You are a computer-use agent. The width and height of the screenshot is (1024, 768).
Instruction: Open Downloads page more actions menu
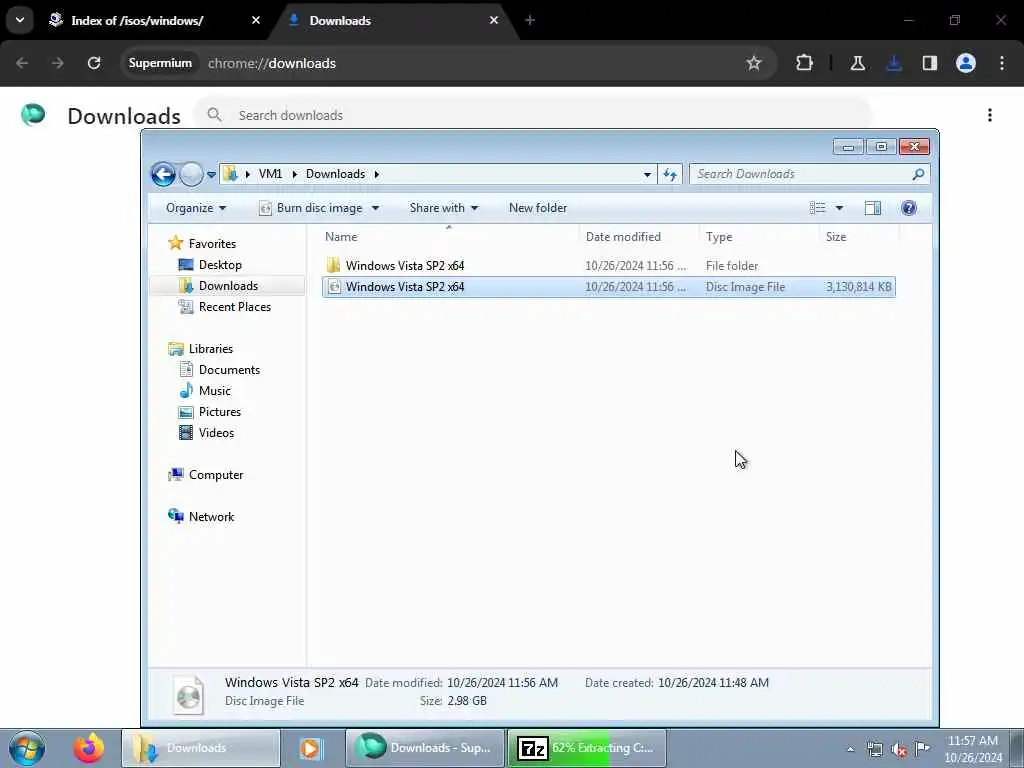990,115
